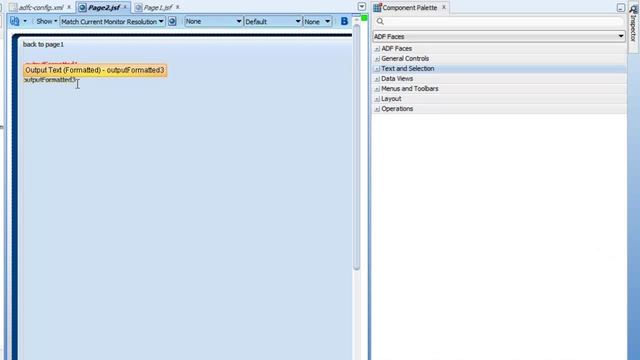Image resolution: width=640 pixels, height=360 pixels.
Task: Click the green status indicator
Action: click(x=364, y=18)
